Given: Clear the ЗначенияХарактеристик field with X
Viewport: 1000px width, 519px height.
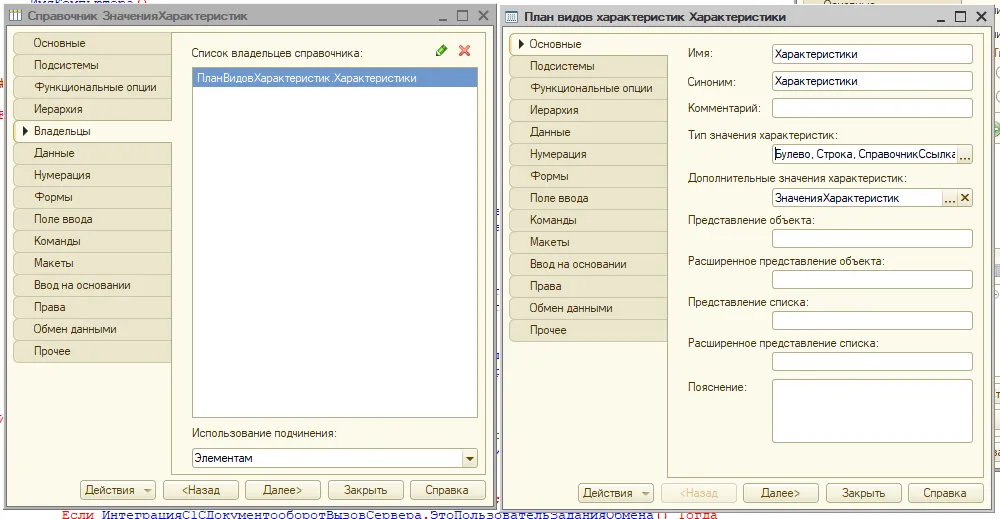Looking at the screenshot, I should point(965,198).
